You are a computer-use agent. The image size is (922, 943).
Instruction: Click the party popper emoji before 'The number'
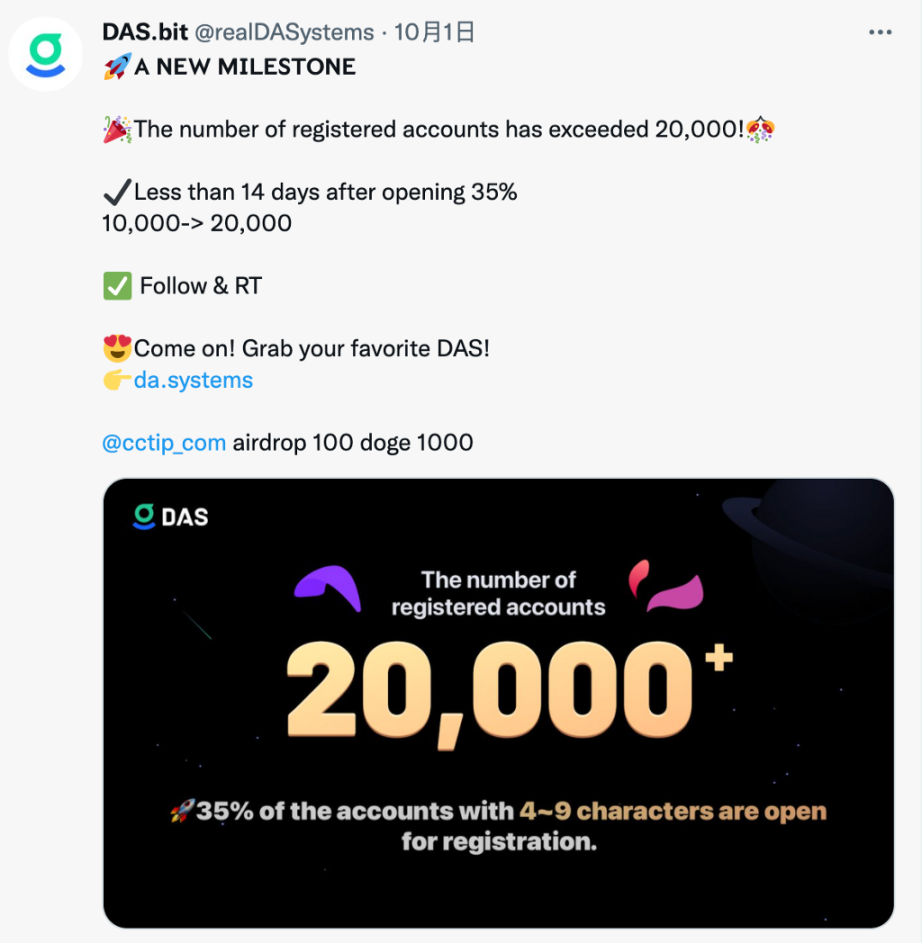pyautogui.click(x=117, y=129)
